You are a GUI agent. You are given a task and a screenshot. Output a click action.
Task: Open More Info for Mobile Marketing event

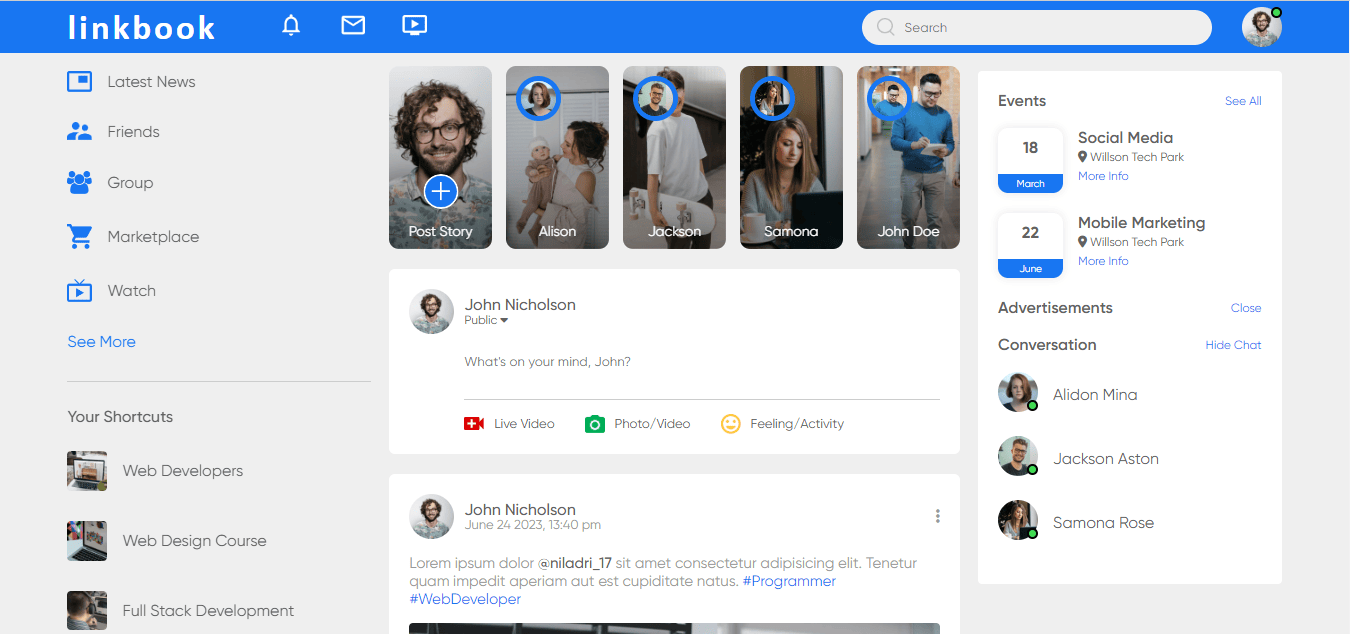tap(1103, 260)
